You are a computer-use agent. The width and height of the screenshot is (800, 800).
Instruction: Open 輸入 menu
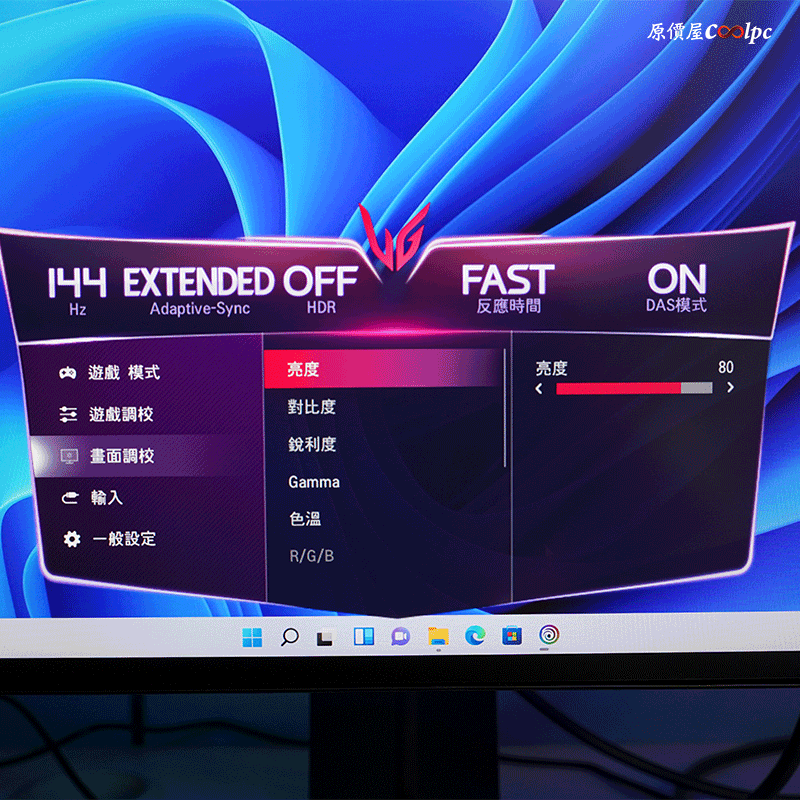pyautogui.click(x=107, y=497)
